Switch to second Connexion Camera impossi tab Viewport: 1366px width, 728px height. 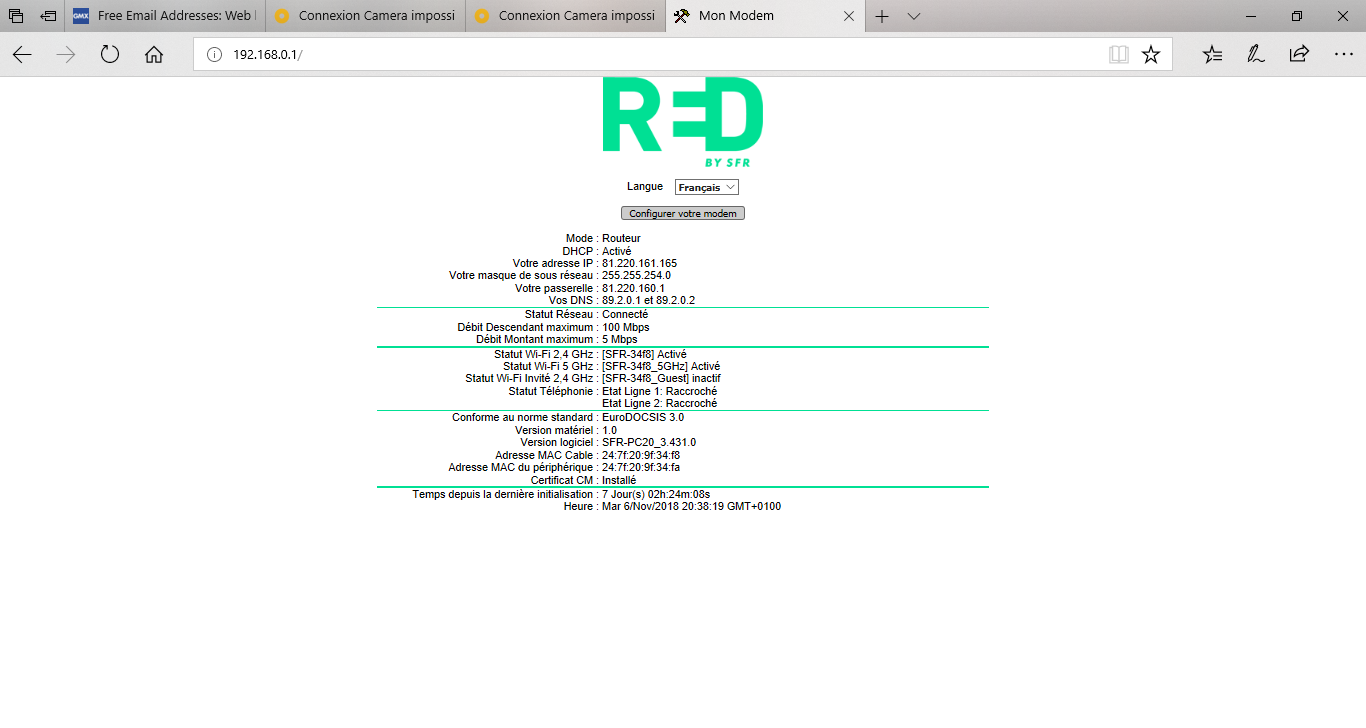pos(565,16)
